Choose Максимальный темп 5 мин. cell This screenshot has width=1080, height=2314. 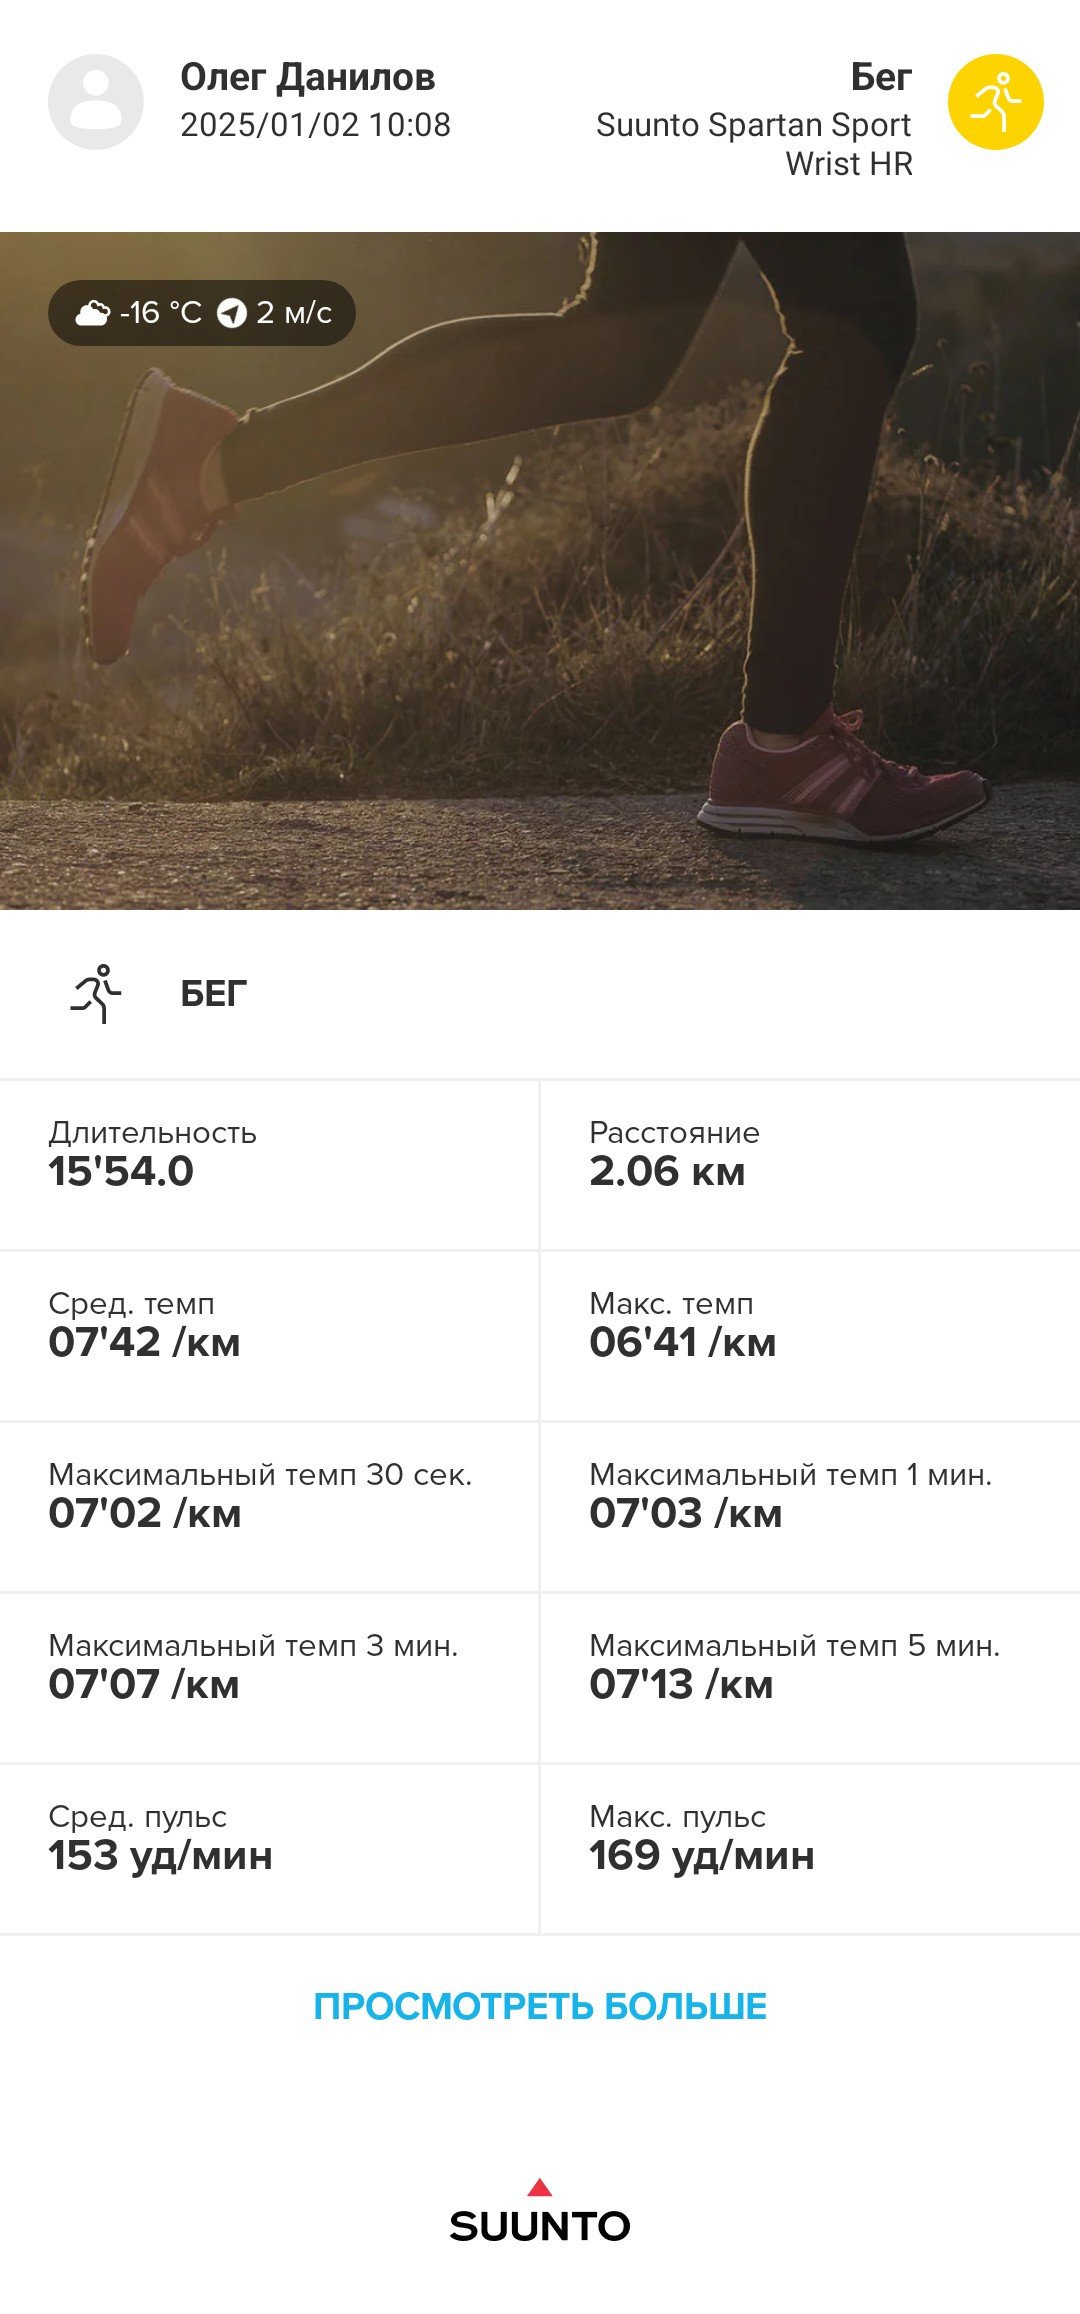(x=811, y=1678)
